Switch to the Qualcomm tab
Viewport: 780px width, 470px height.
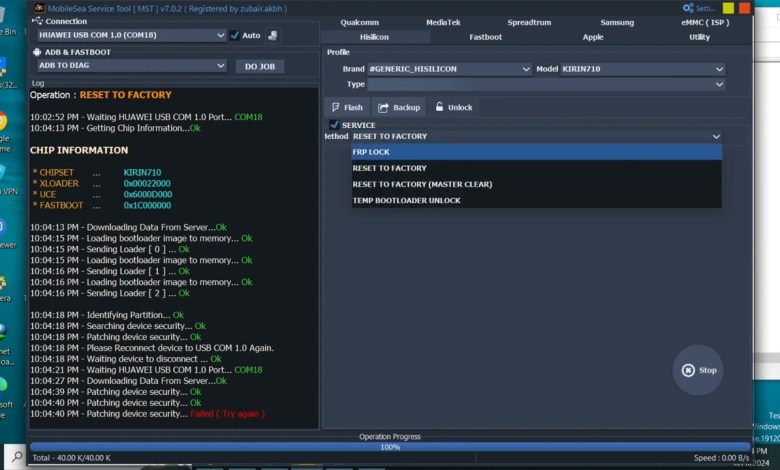(x=359, y=22)
